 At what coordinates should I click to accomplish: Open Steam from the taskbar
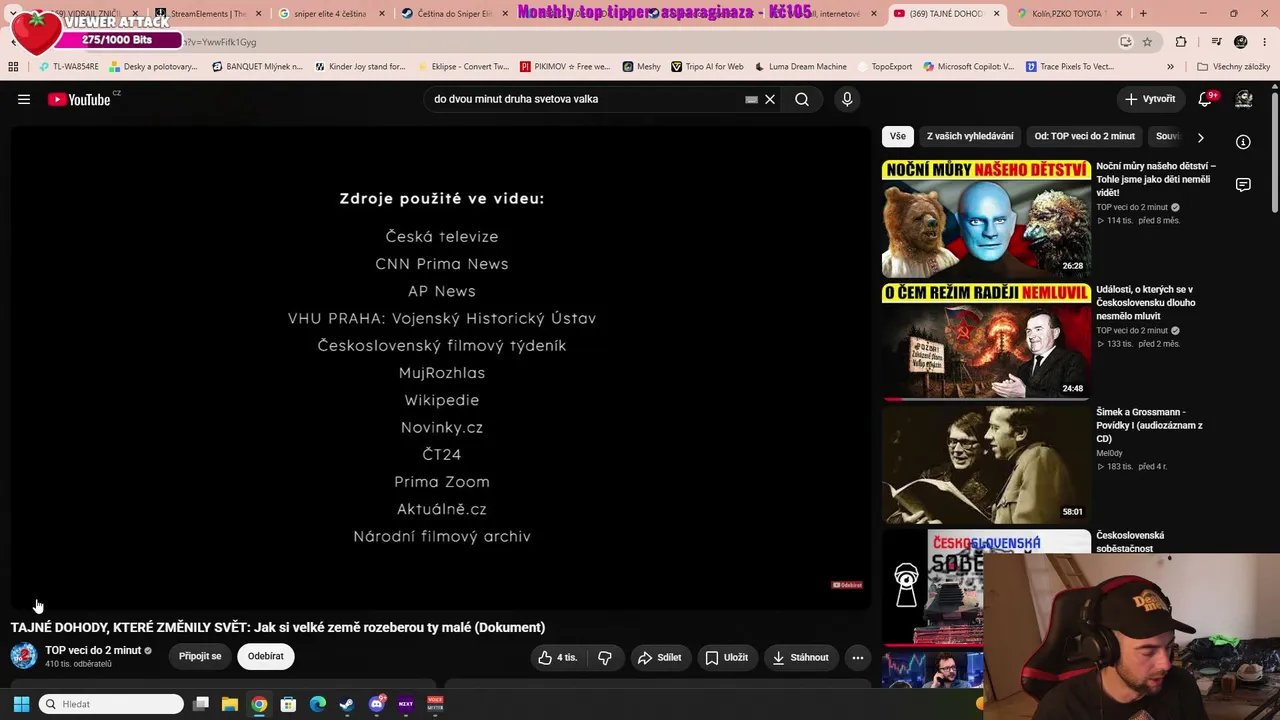tap(347, 704)
